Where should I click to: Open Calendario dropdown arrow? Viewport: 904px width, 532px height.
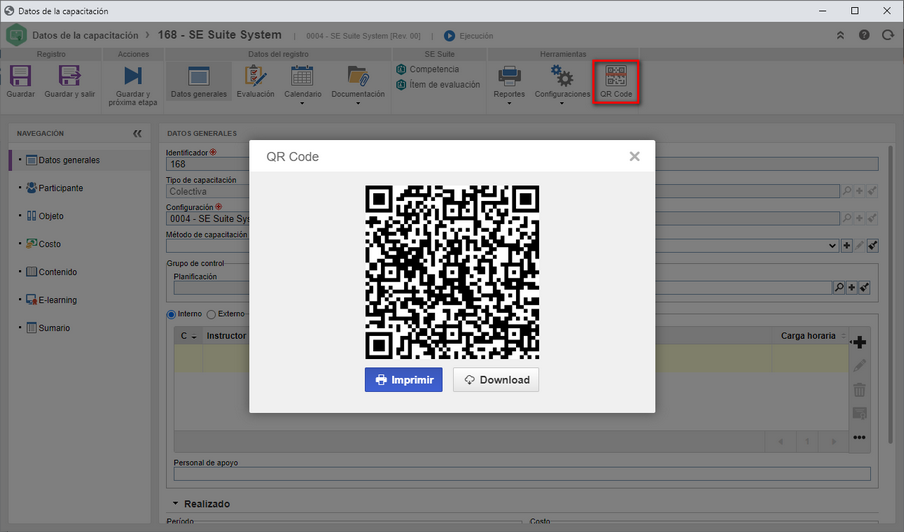(302, 103)
